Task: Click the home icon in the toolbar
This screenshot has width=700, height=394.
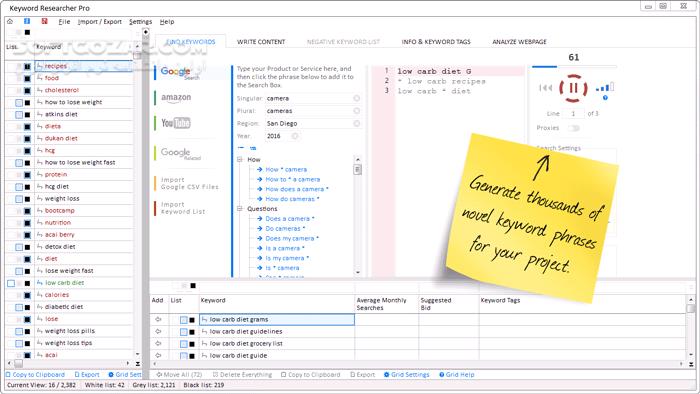Action: coord(10,21)
